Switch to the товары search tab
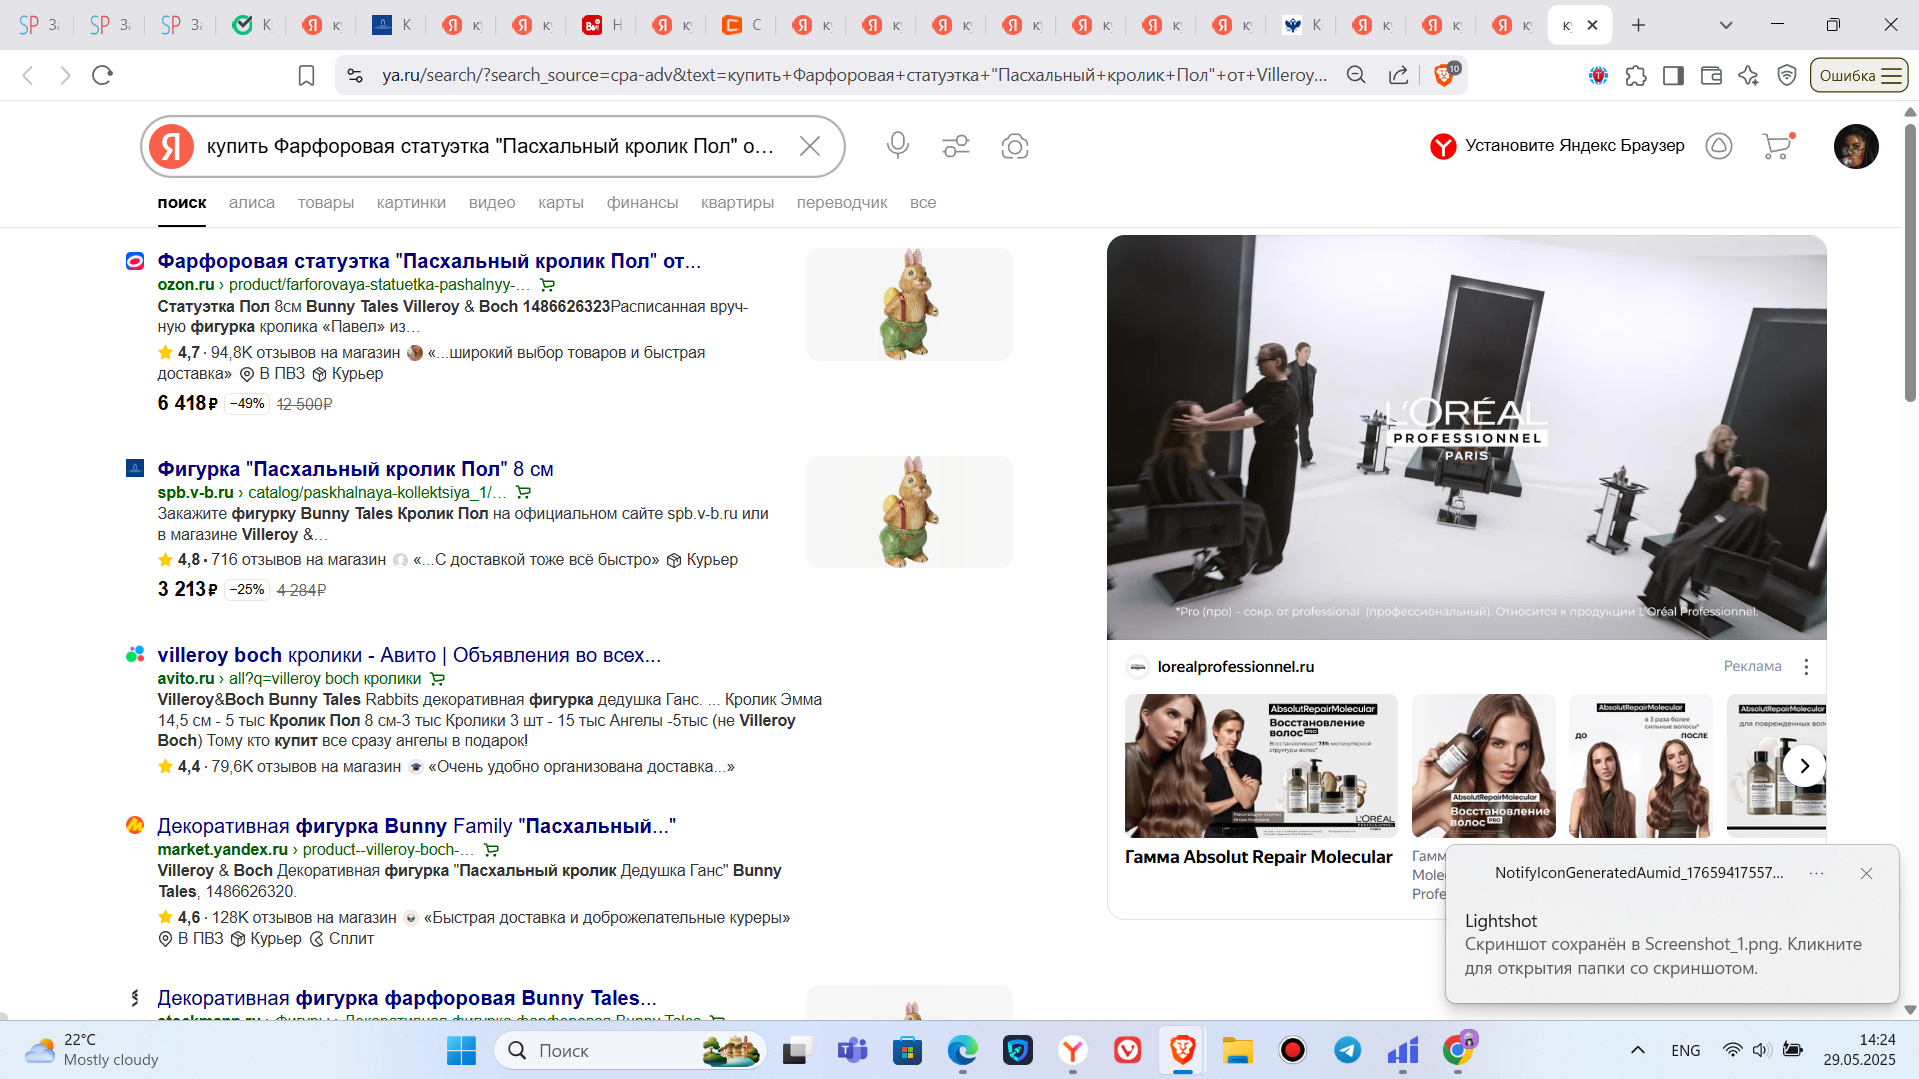The height and width of the screenshot is (1079, 1919). pos(326,203)
